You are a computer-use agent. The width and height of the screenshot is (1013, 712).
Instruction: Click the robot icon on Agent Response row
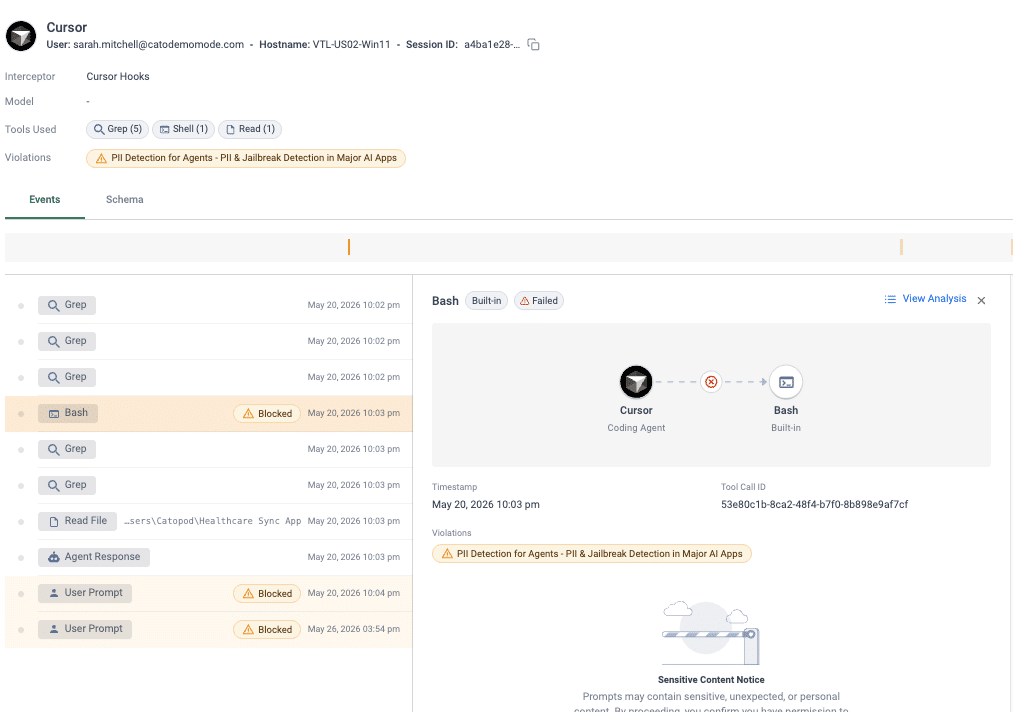coord(54,557)
